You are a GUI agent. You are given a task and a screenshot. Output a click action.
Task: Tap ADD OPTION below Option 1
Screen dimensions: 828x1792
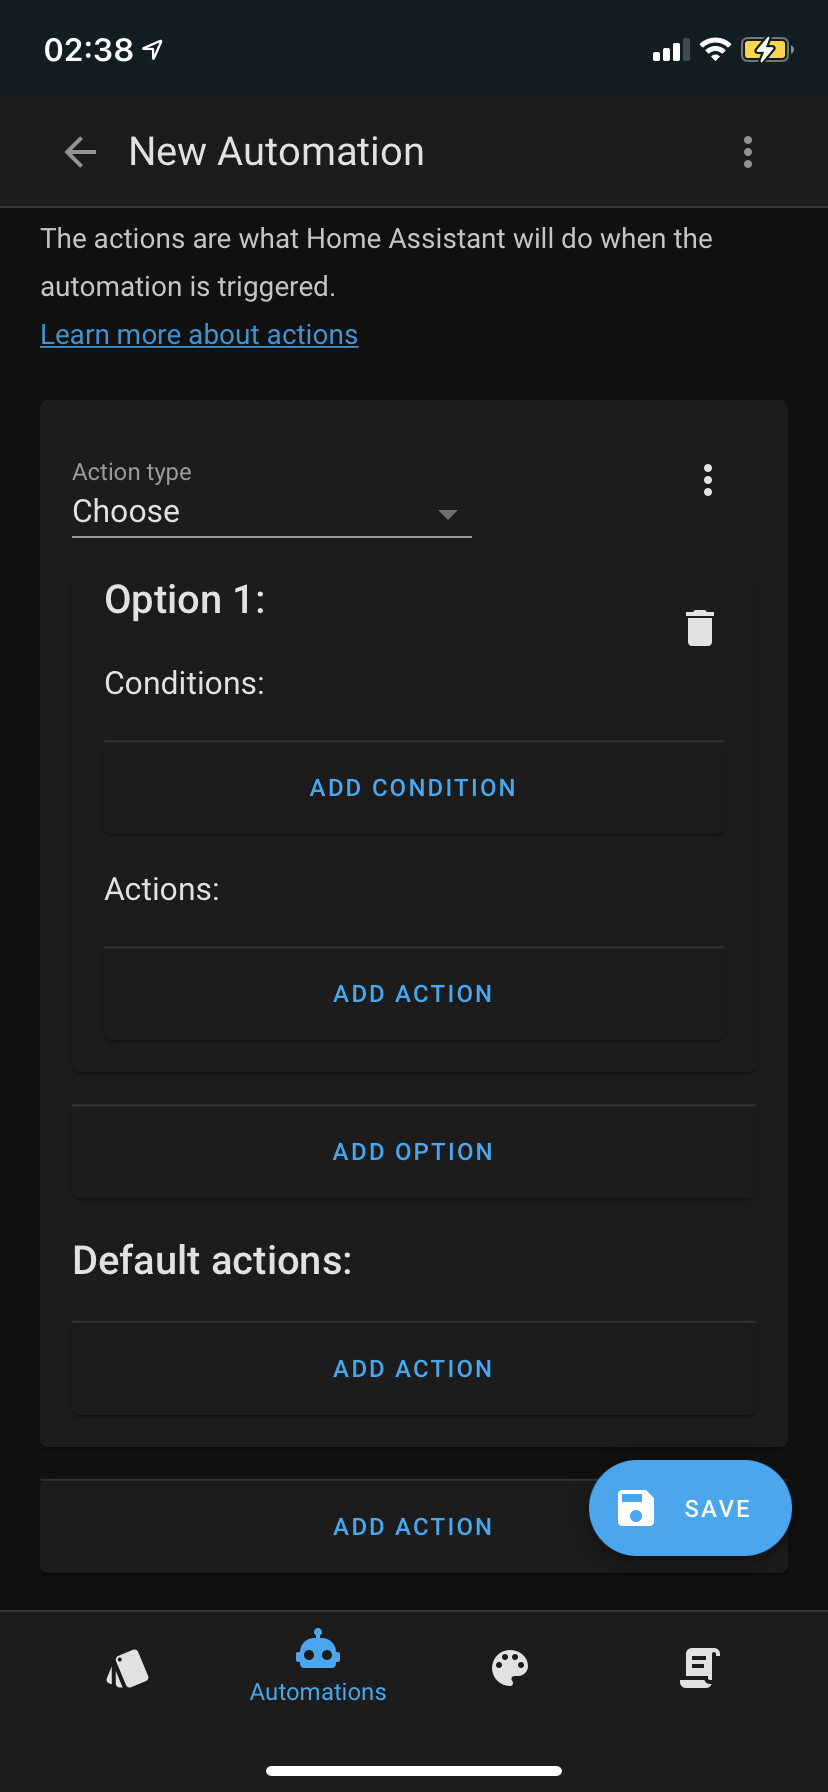[x=413, y=1151]
